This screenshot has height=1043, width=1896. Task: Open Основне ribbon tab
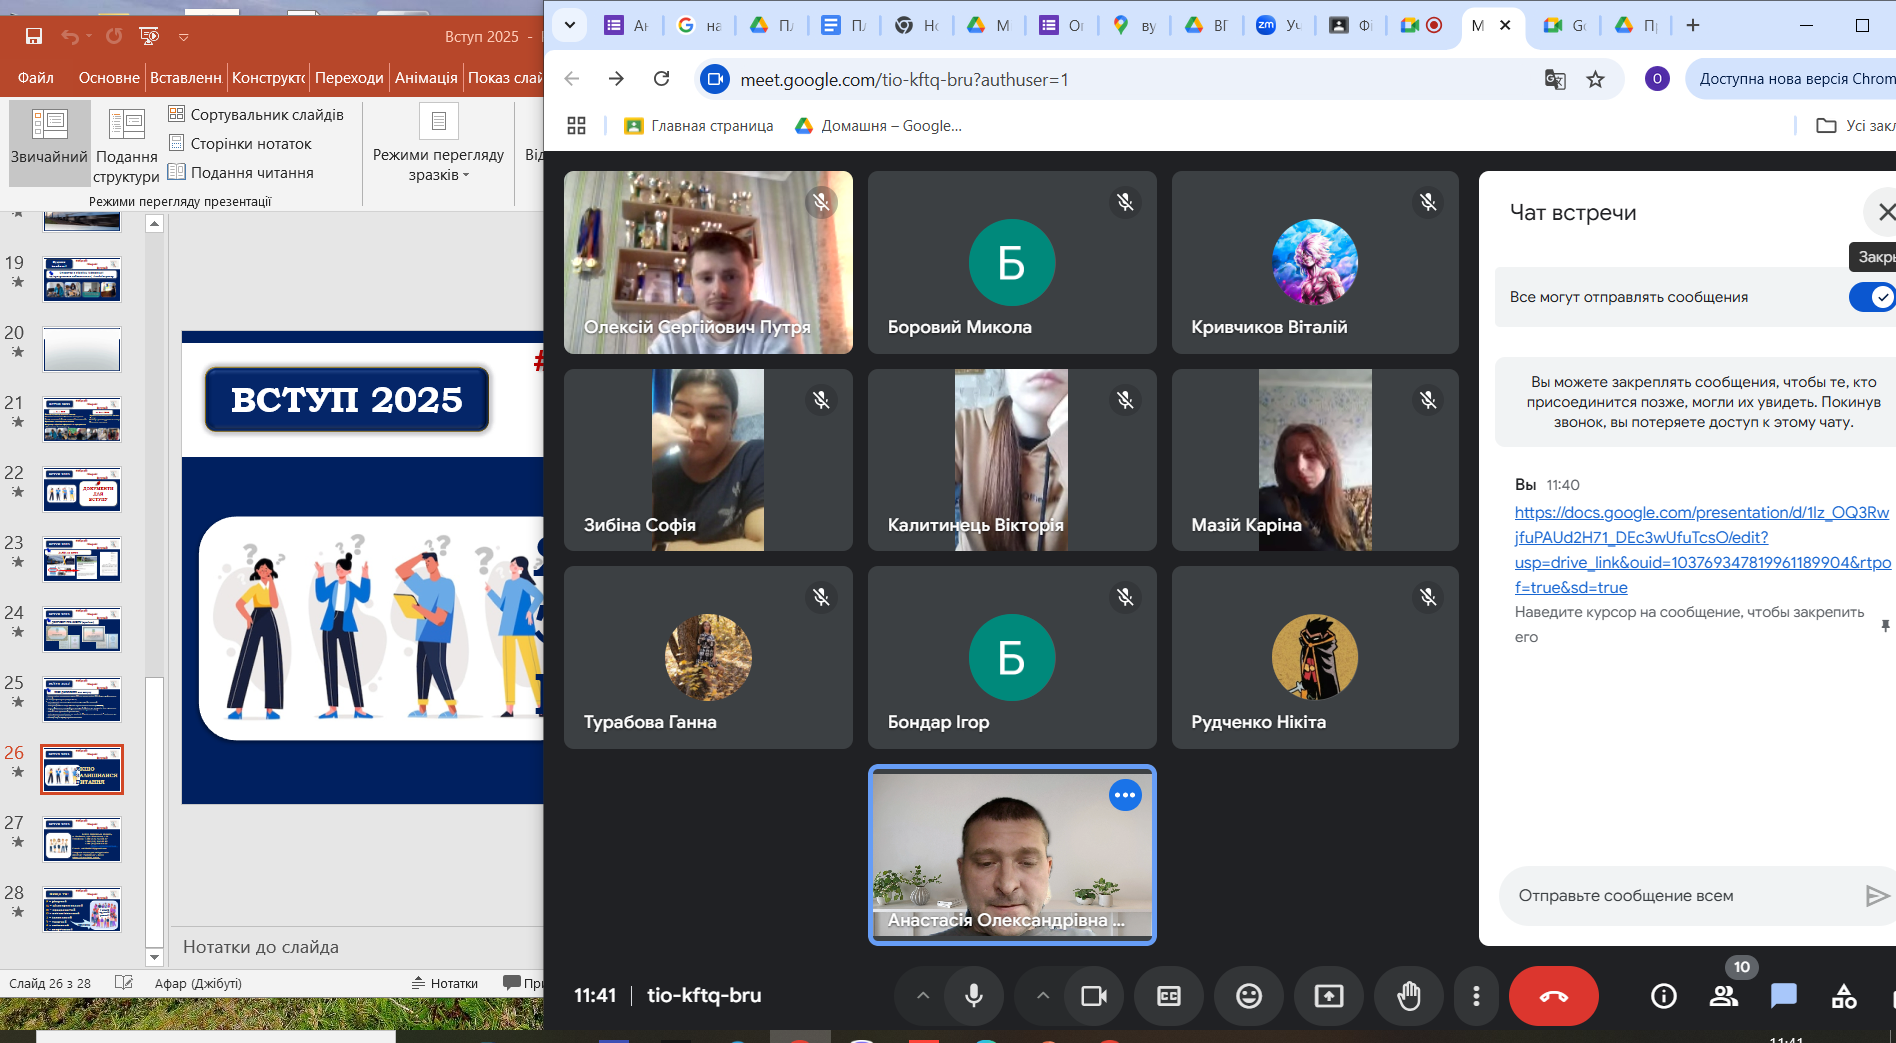[x=108, y=77]
